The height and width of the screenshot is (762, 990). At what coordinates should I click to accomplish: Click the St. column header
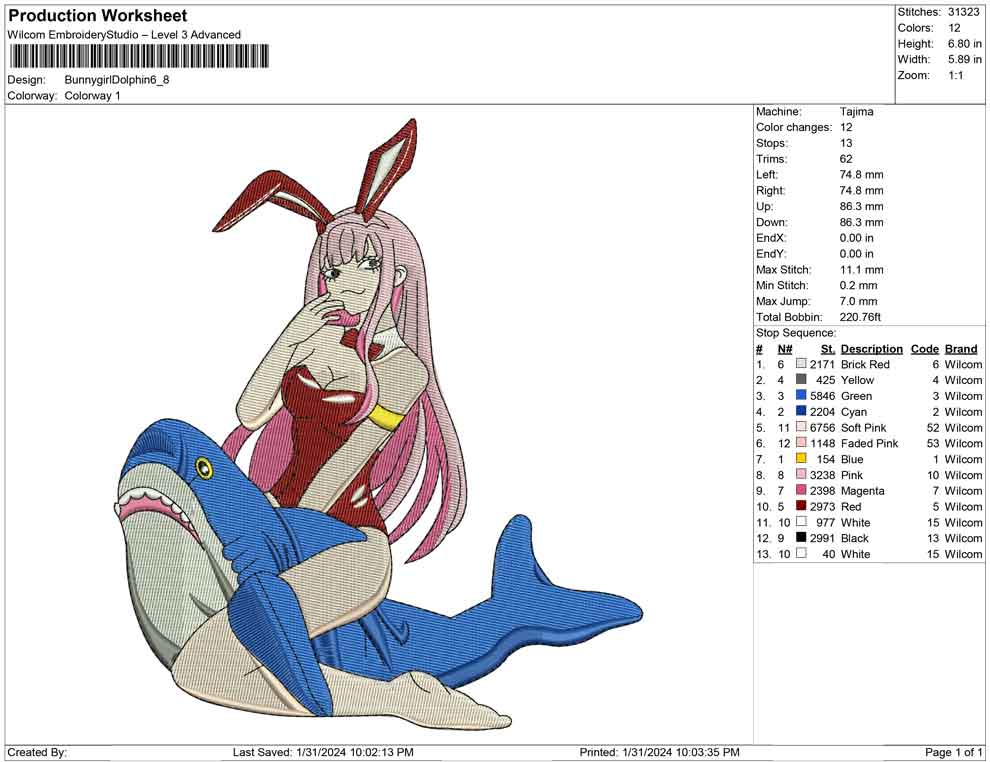pos(828,349)
